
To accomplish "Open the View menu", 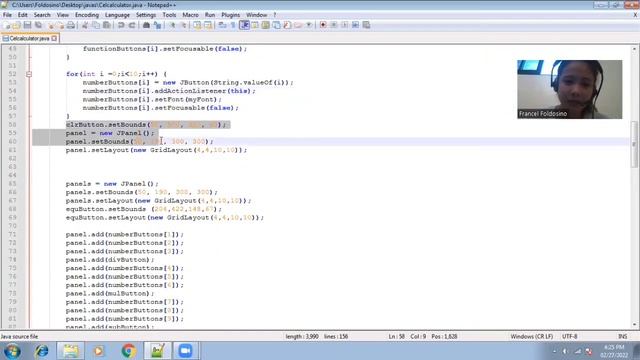I will pos(62,15).
